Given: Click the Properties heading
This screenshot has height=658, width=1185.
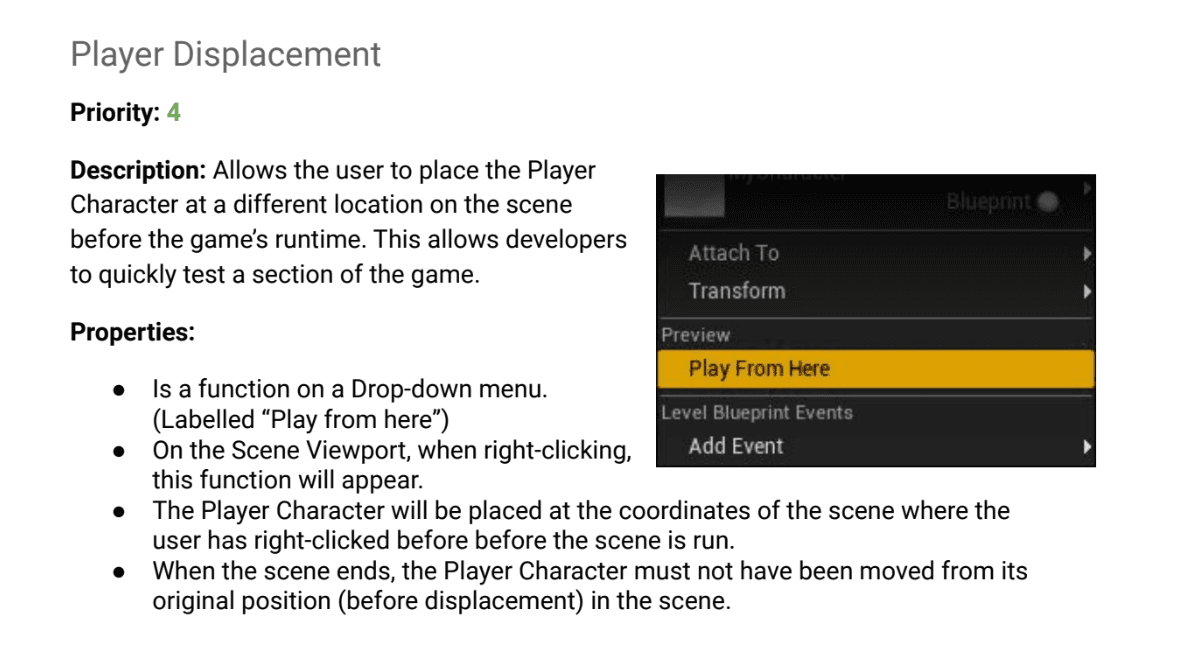Looking at the screenshot, I should [x=132, y=332].
